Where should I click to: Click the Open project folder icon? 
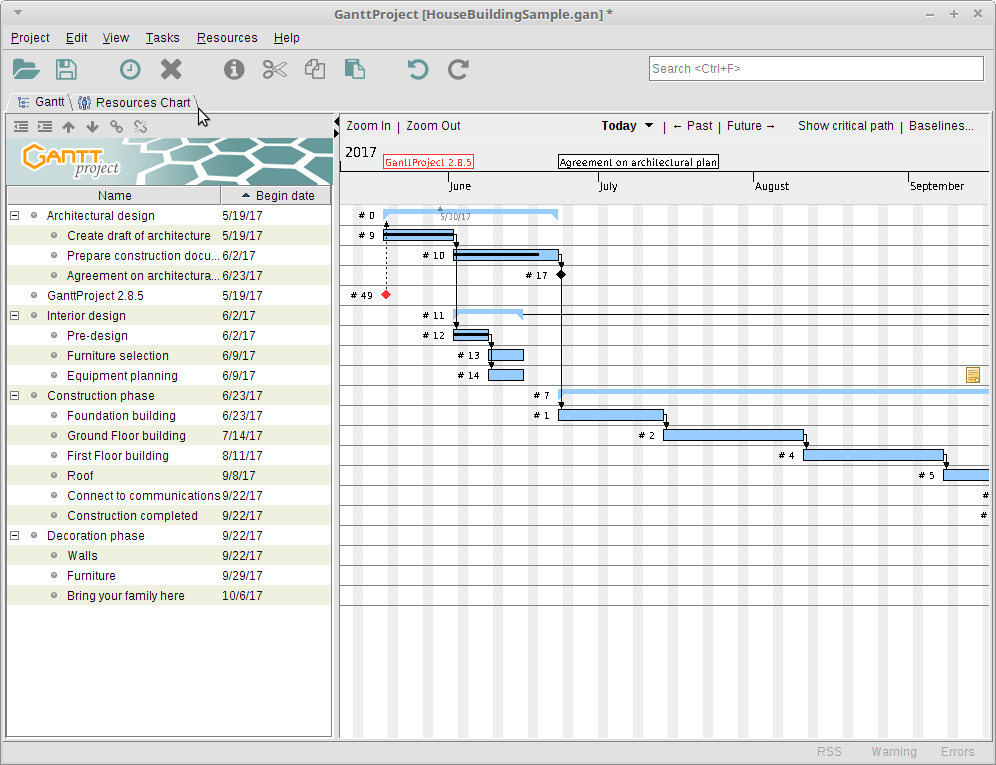[x=26, y=69]
